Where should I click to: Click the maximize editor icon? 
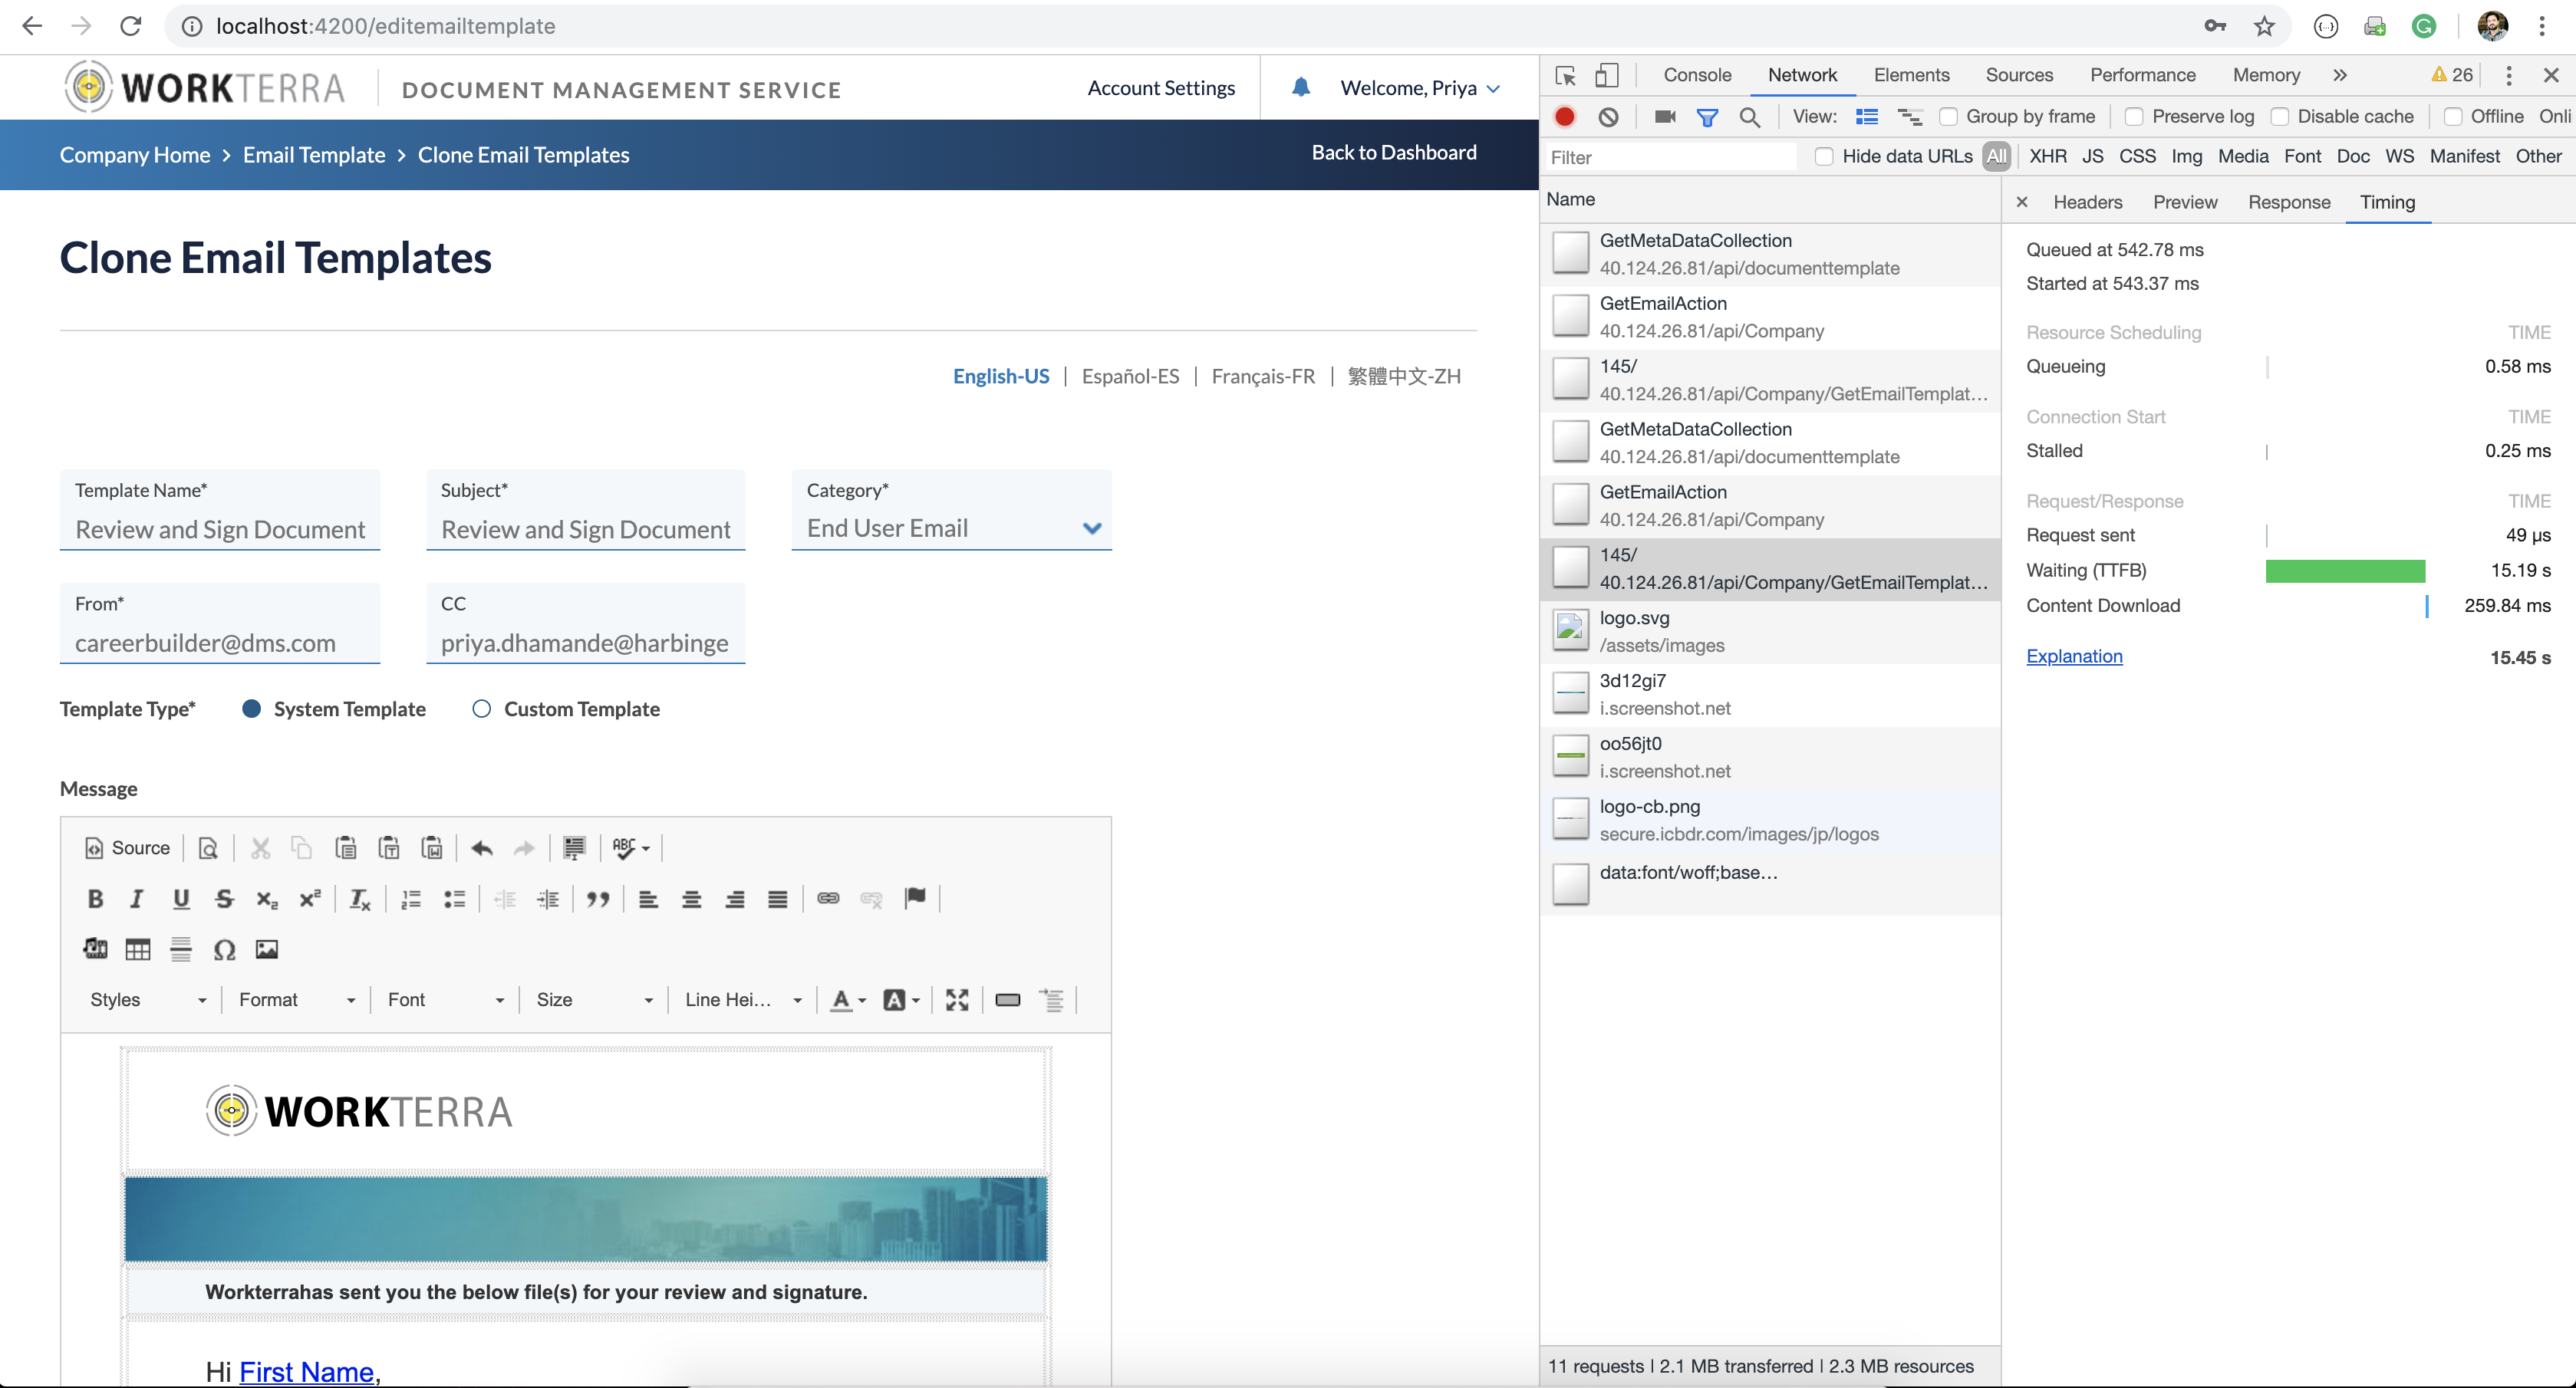[x=957, y=999]
